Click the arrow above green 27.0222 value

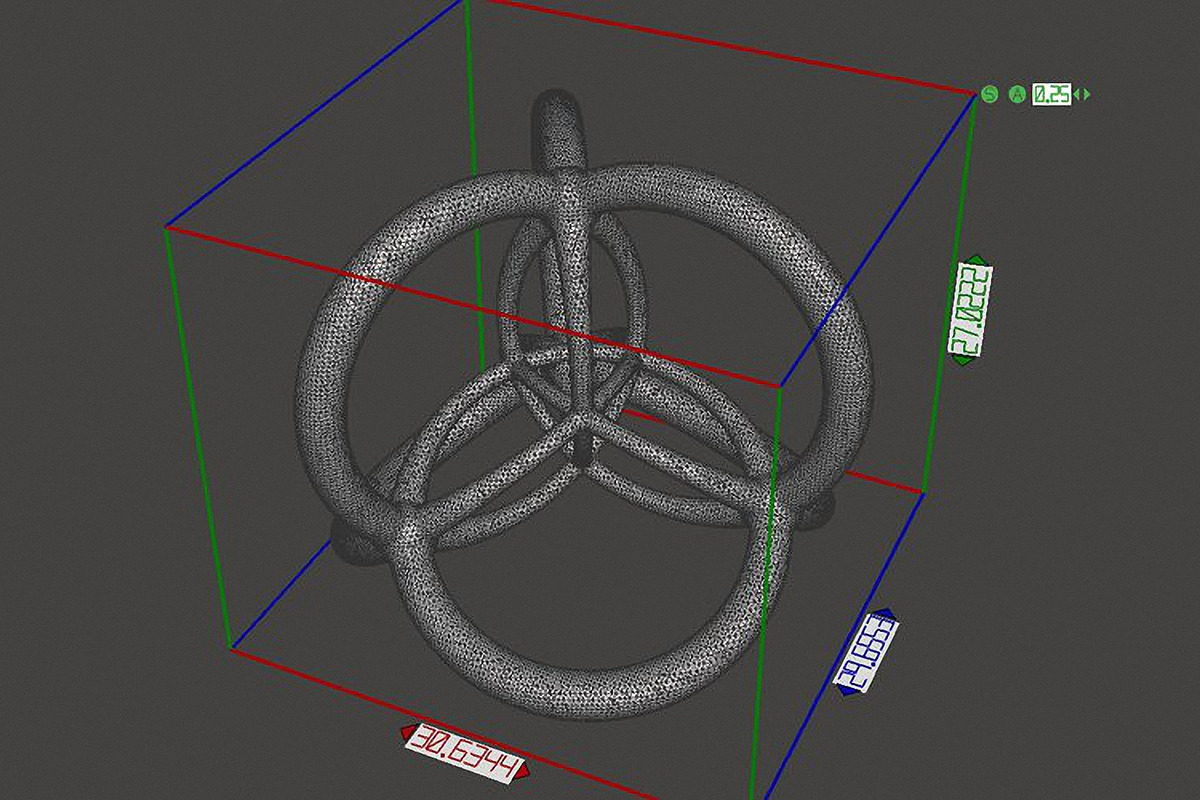[x=976, y=261]
